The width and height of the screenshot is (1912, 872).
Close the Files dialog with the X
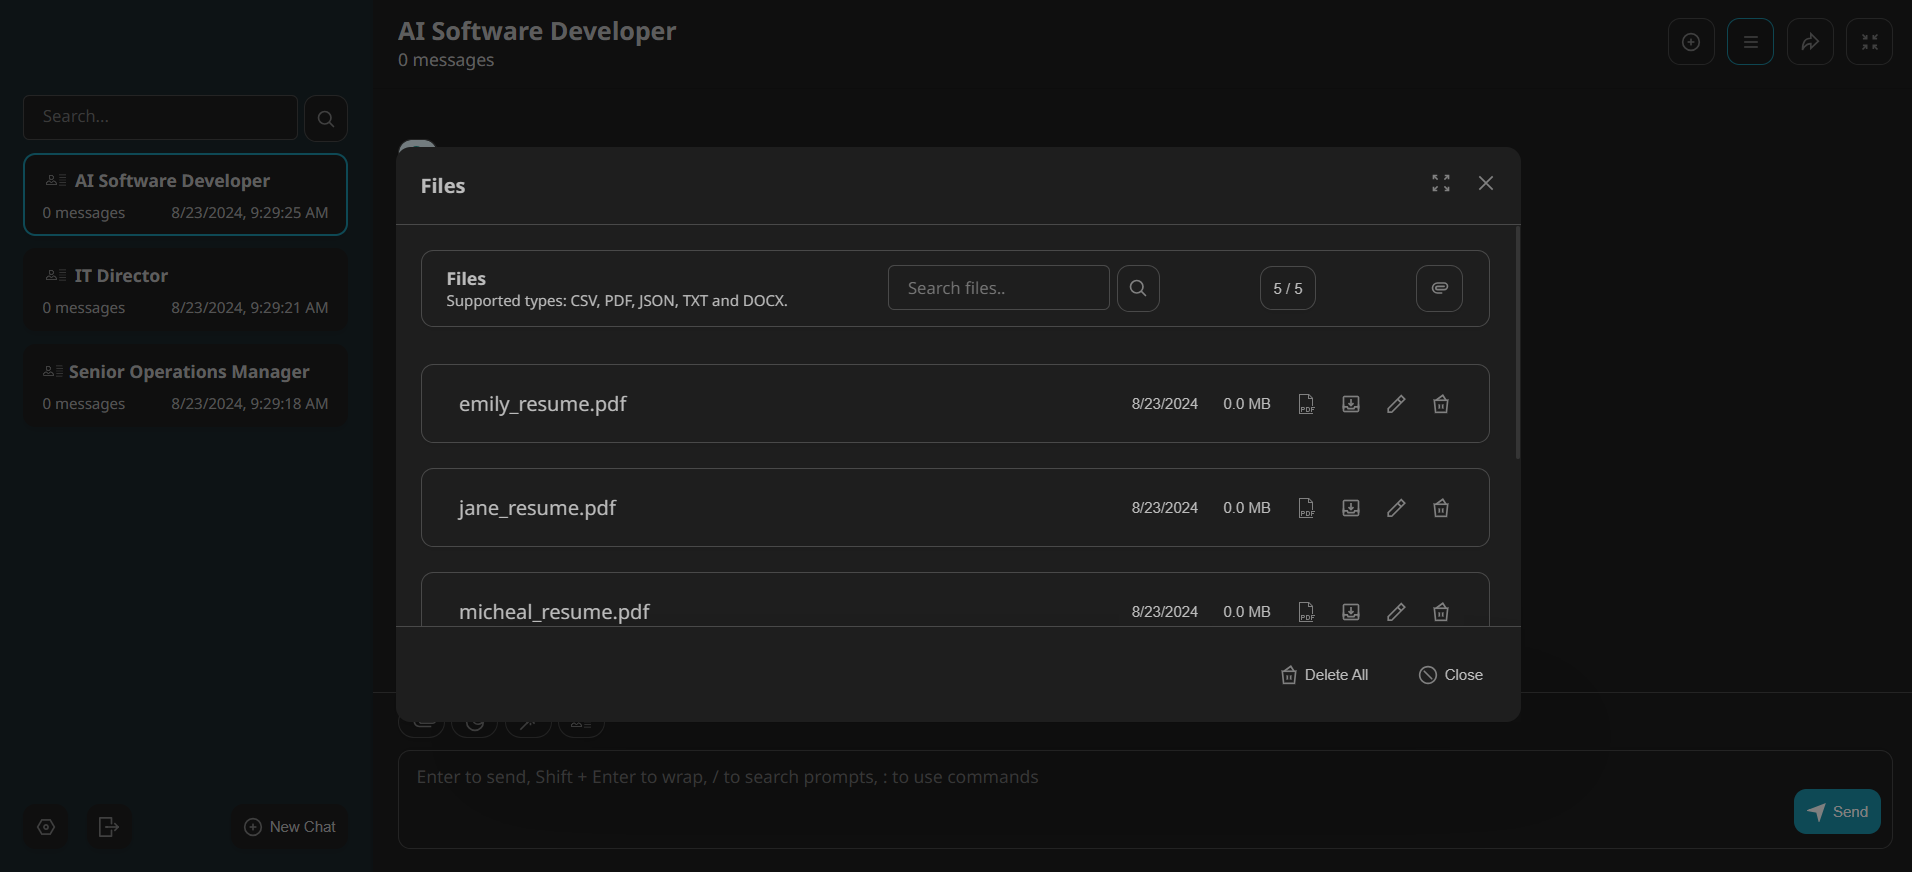coord(1485,183)
